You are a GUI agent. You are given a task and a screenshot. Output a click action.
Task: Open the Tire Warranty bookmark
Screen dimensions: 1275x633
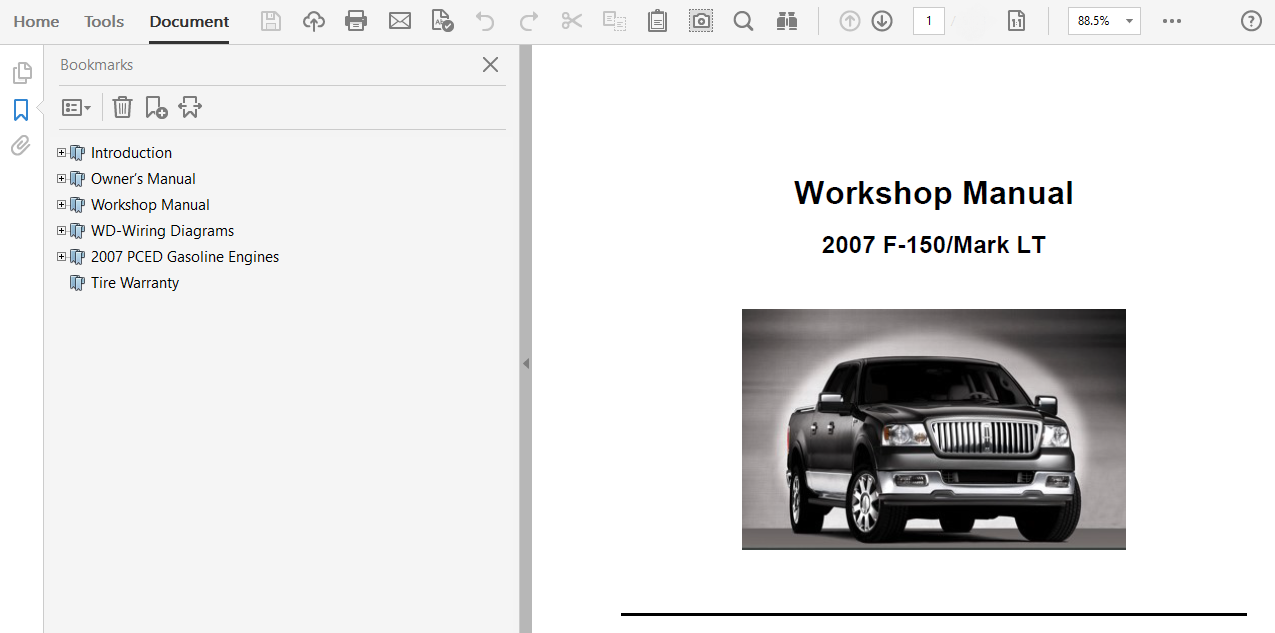134,283
